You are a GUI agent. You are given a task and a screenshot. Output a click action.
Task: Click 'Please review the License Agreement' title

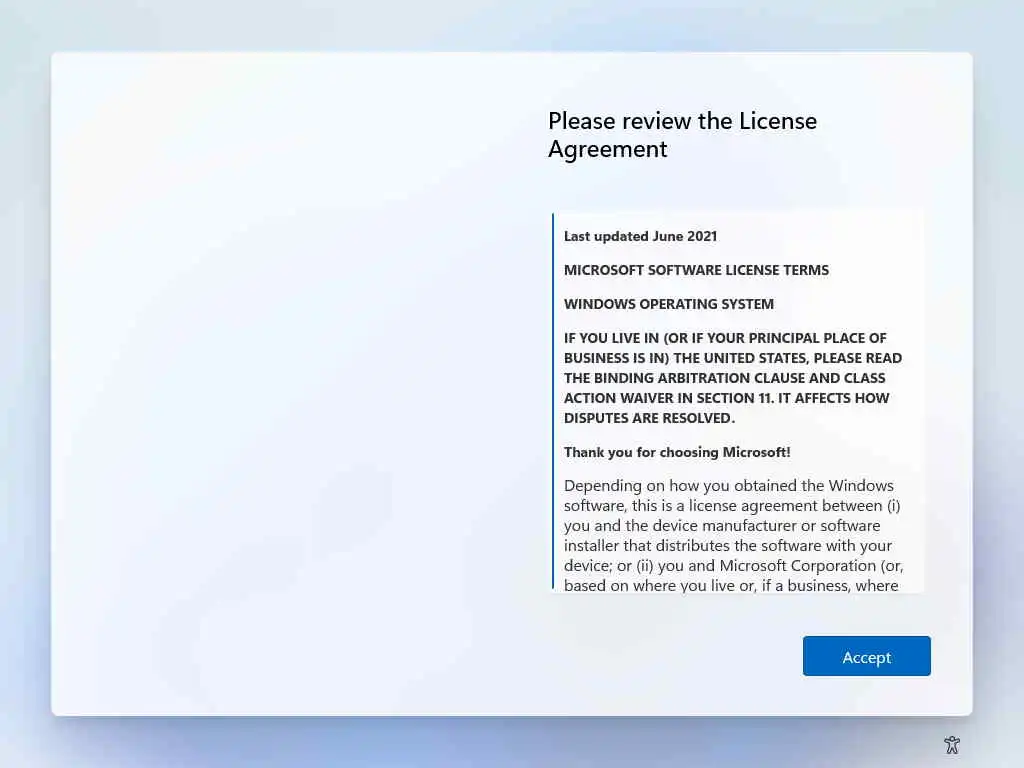tap(682, 135)
